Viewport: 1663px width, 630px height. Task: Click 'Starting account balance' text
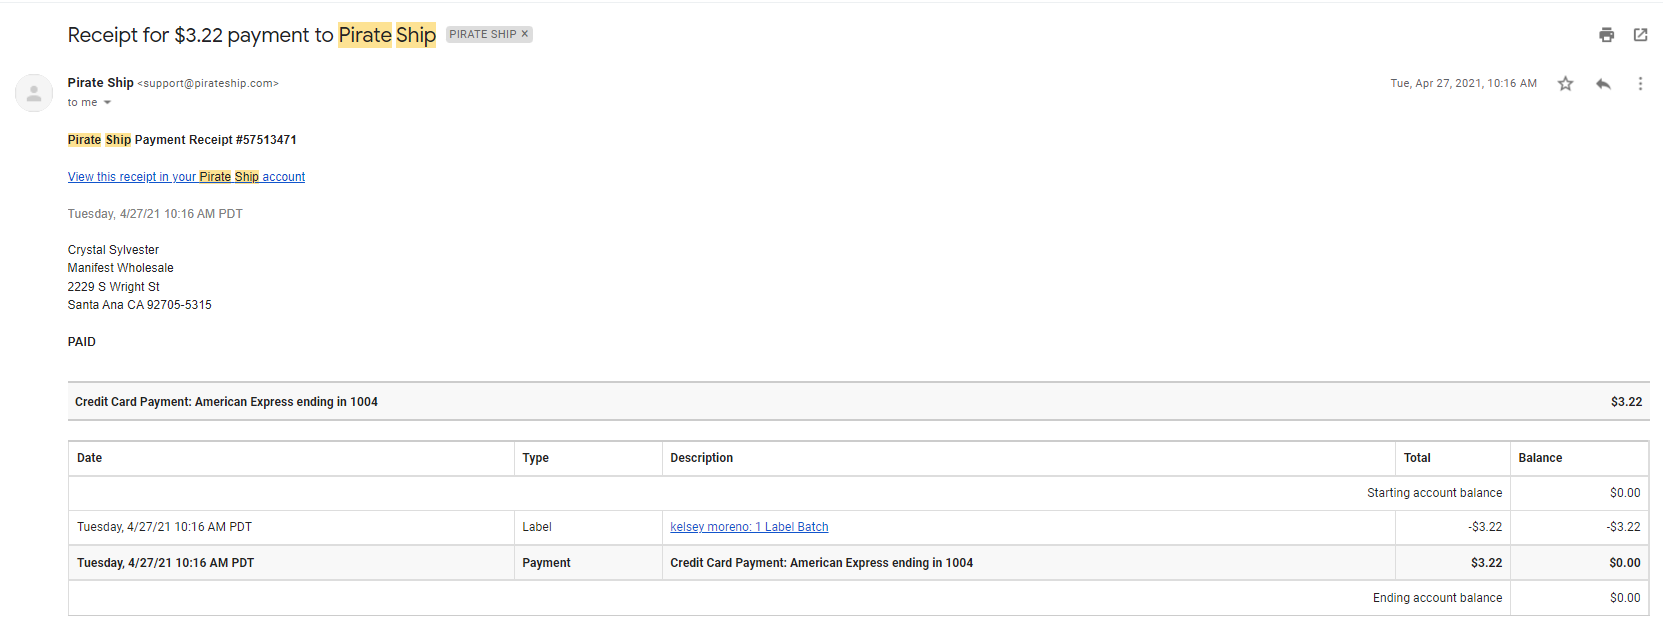[1434, 493]
